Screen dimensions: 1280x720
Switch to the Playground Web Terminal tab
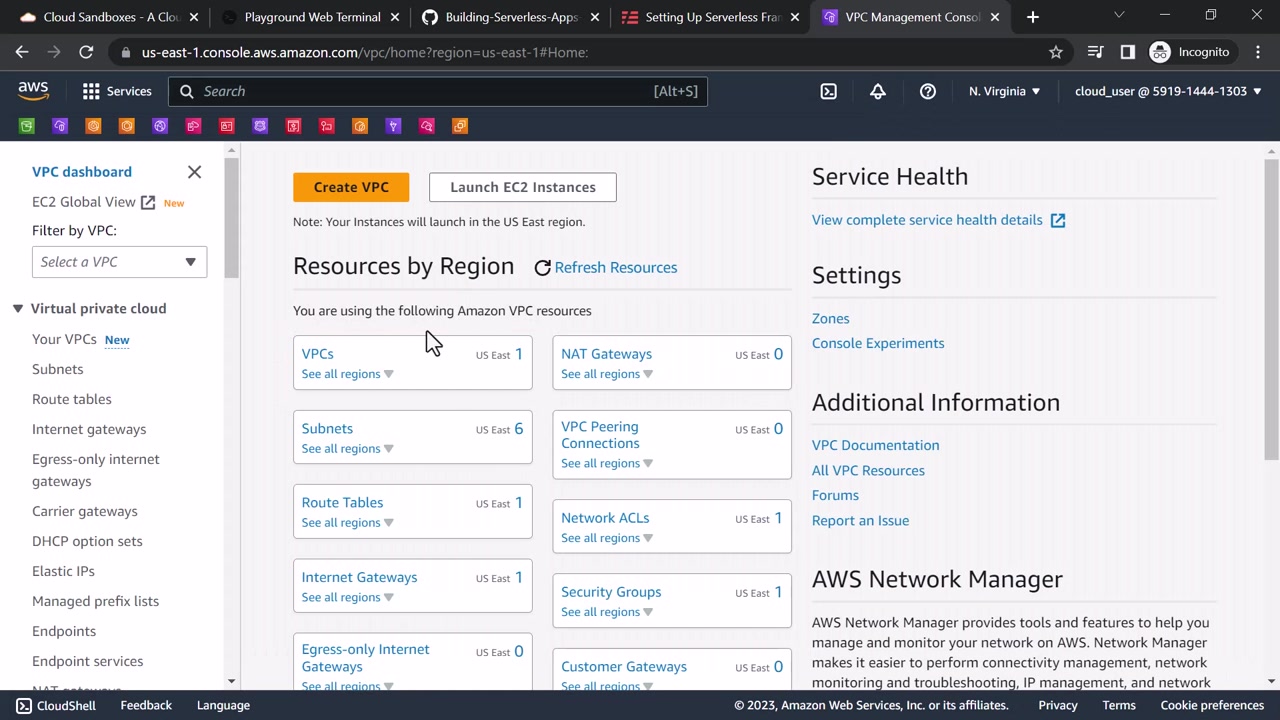311,17
